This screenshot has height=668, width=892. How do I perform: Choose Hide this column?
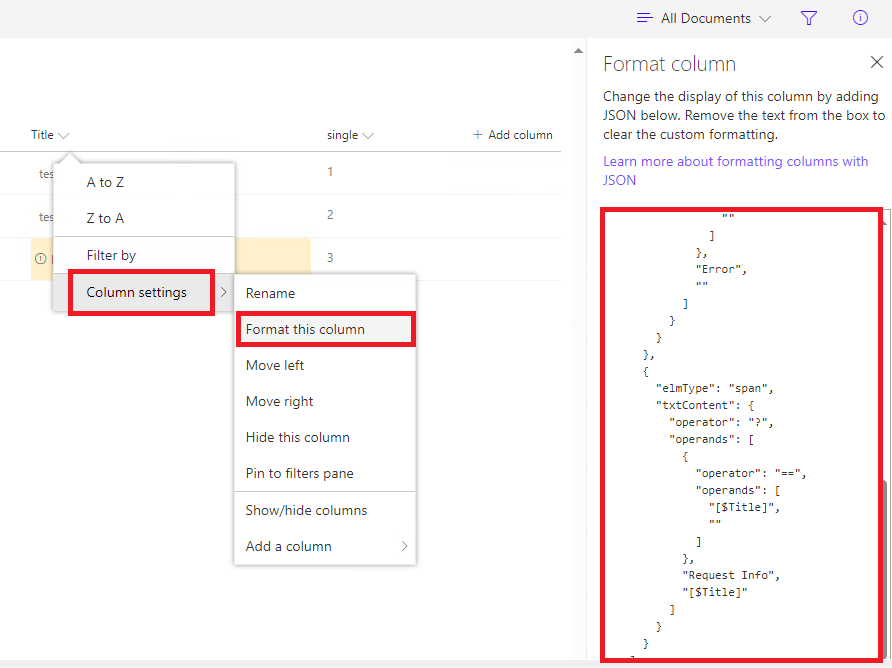[325, 437]
